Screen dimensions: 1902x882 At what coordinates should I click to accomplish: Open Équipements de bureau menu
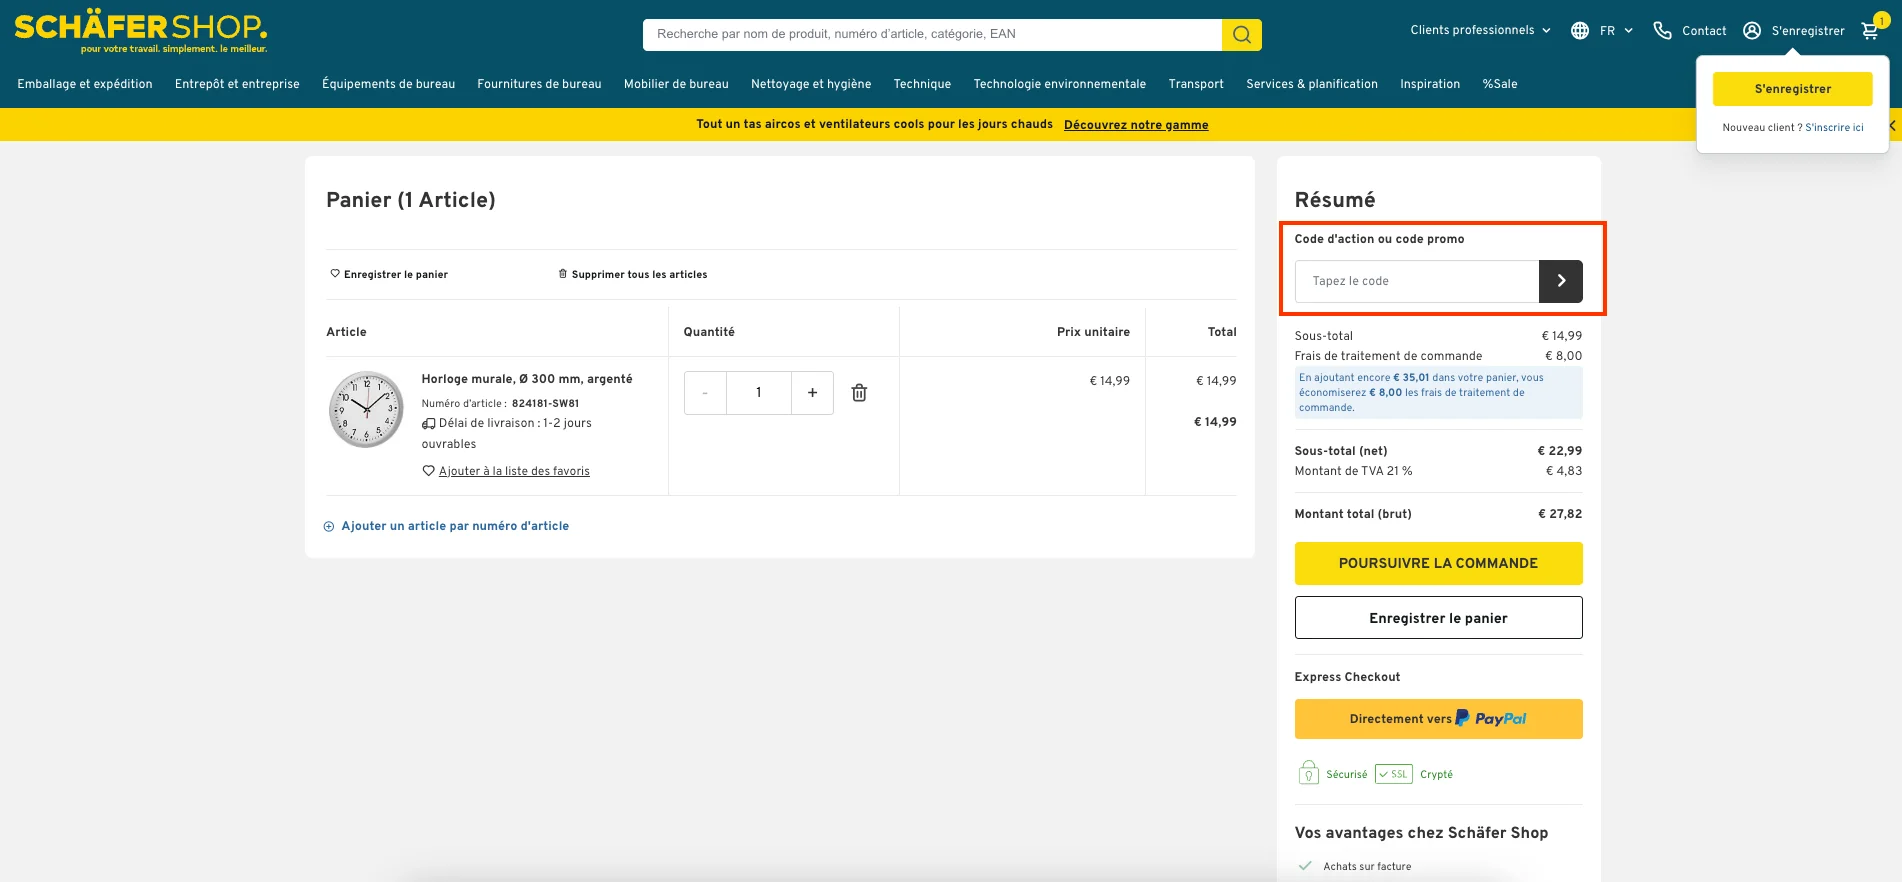tap(388, 84)
